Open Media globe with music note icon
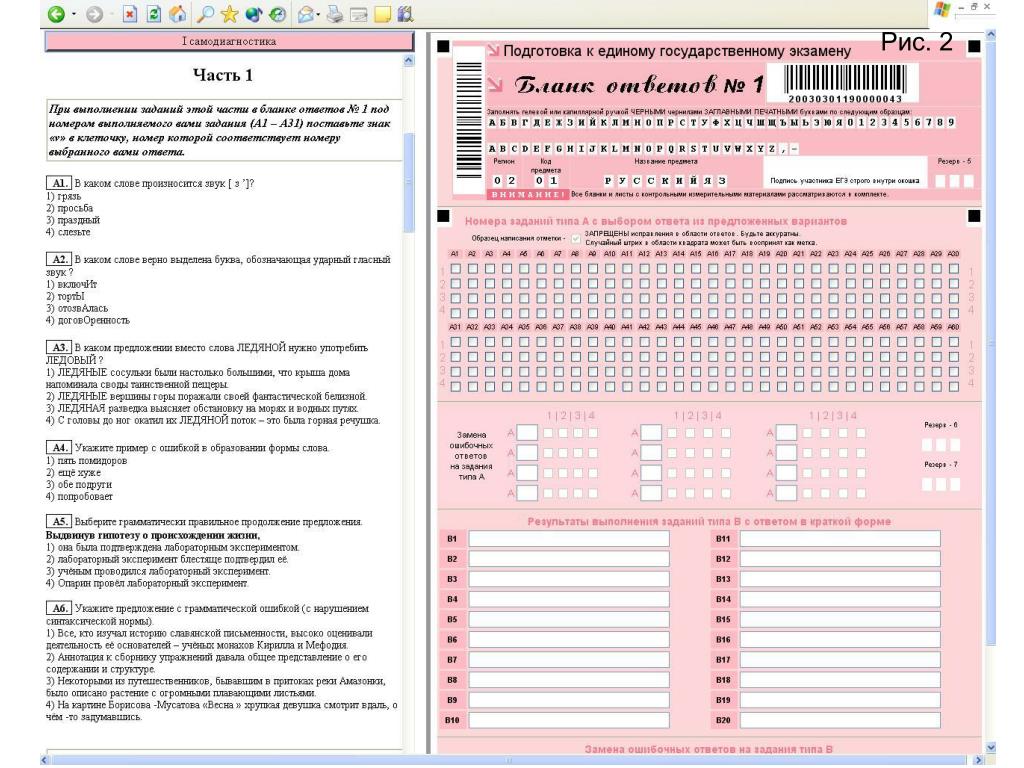Image resolution: width=1024 pixels, height=768 pixels. [x=253, y=14]
